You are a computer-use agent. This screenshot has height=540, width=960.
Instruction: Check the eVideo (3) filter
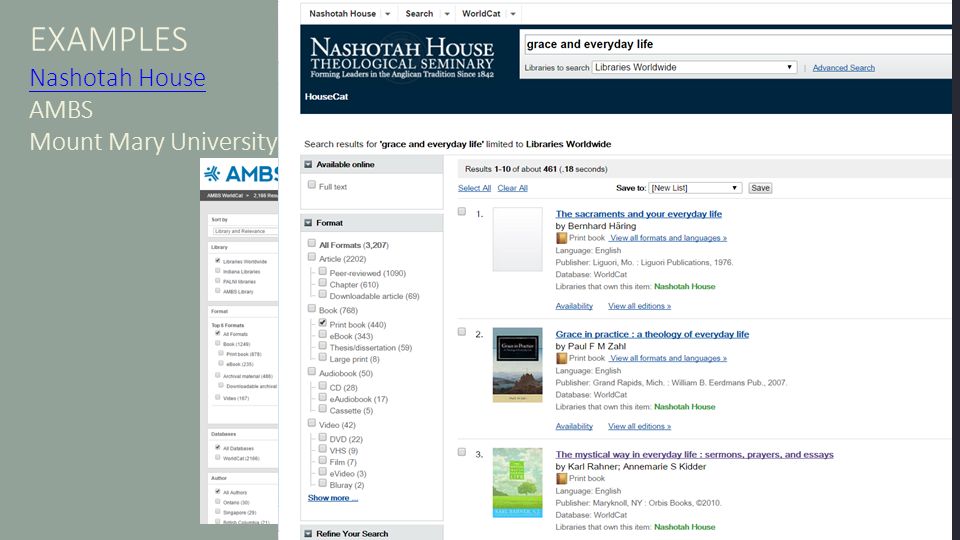click(x=322, y=471)
